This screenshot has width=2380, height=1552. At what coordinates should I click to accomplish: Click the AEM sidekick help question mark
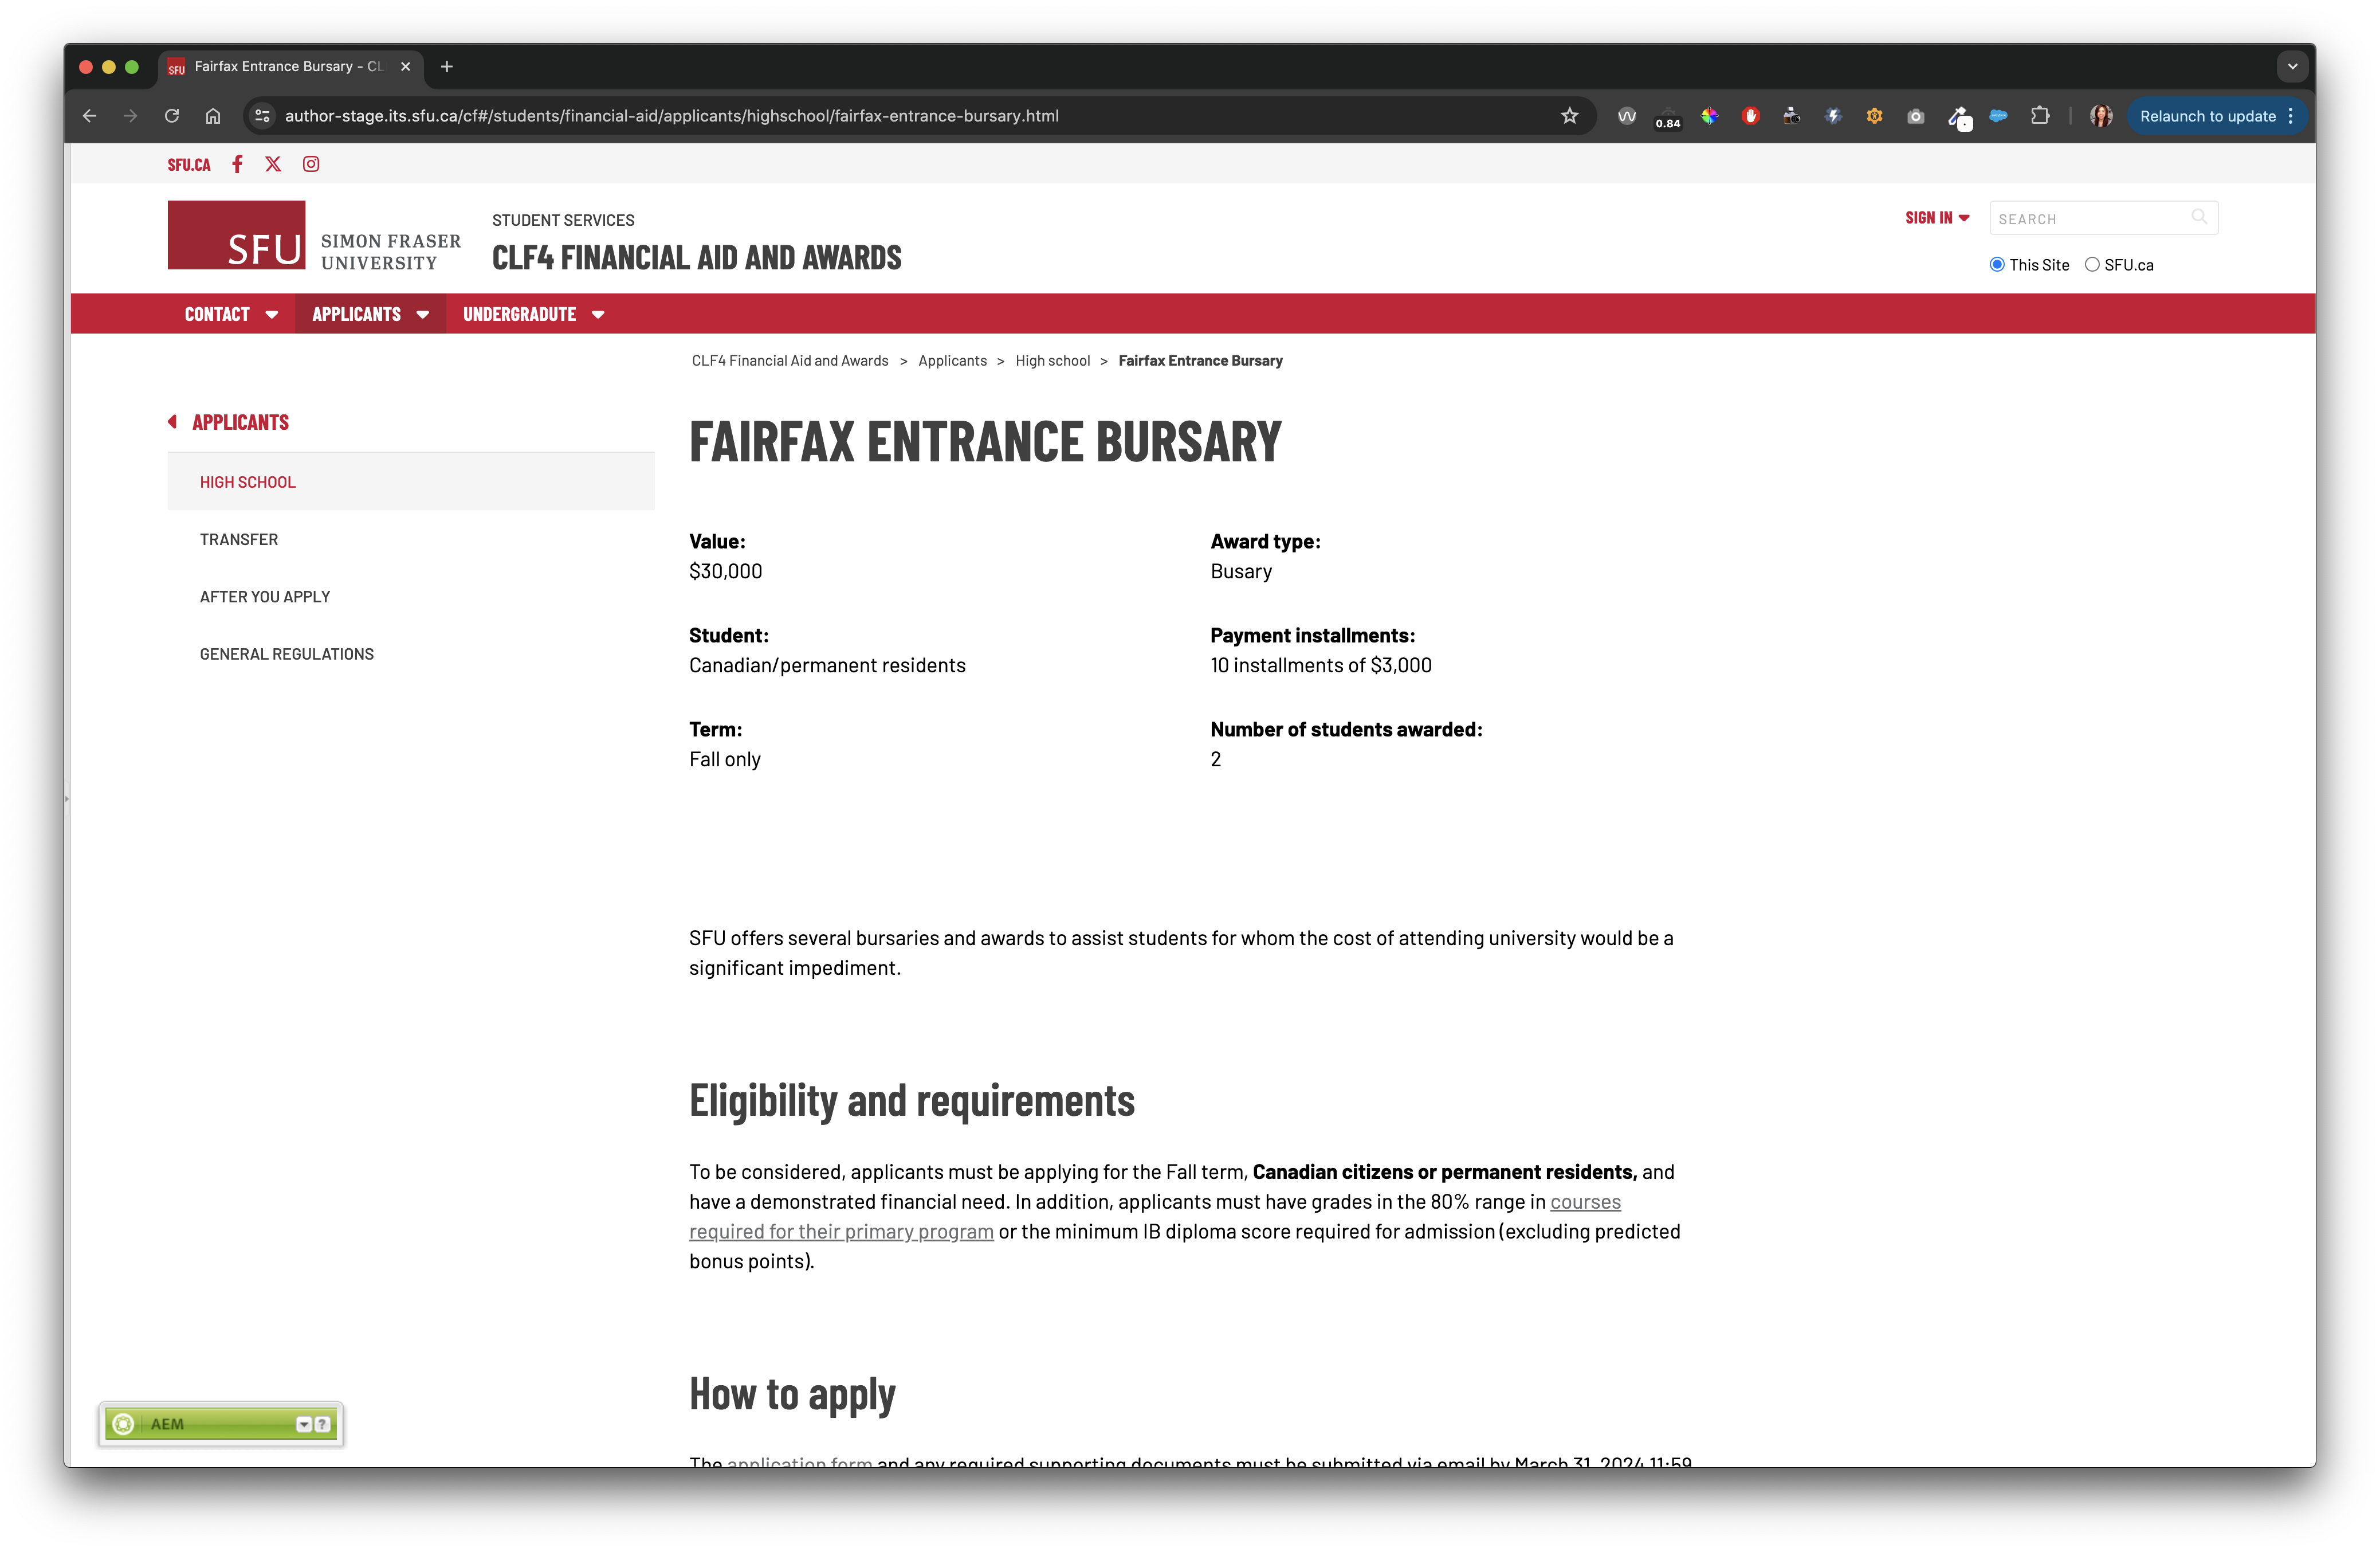pos(322,1424)
